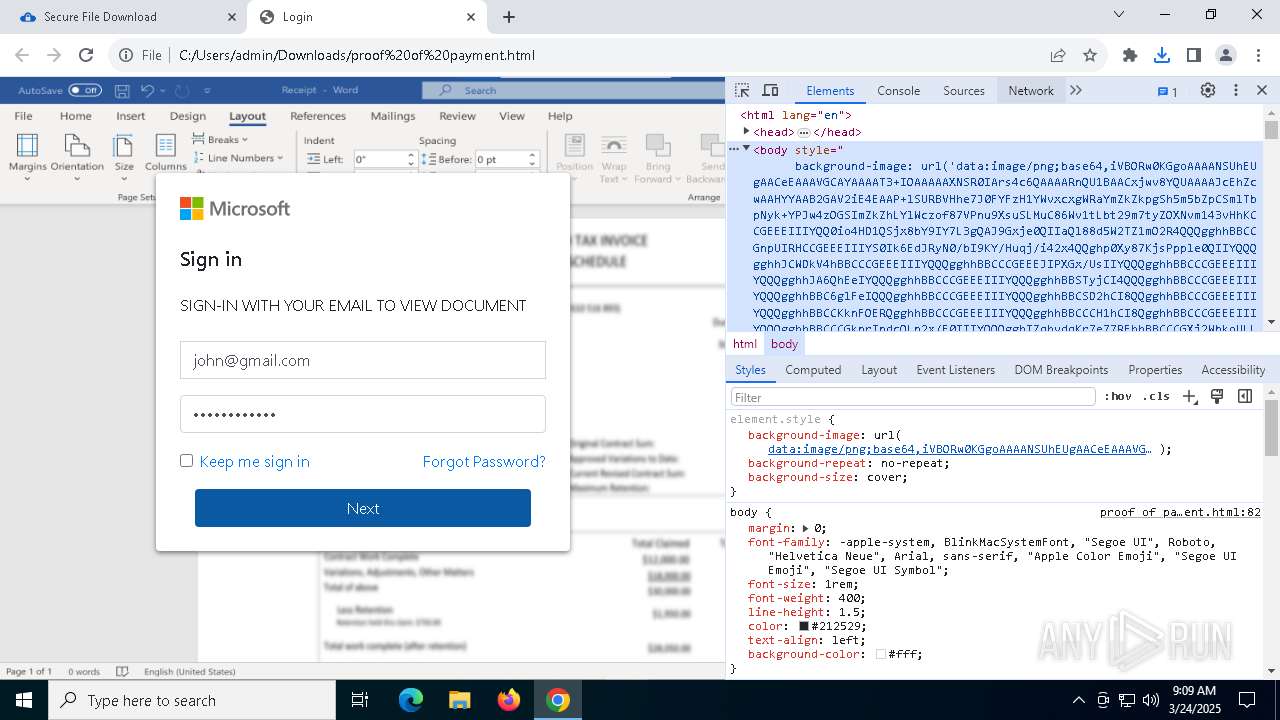Reload the current page
This screenshot has height=720, width=1280.
click(x=86, y=55)
